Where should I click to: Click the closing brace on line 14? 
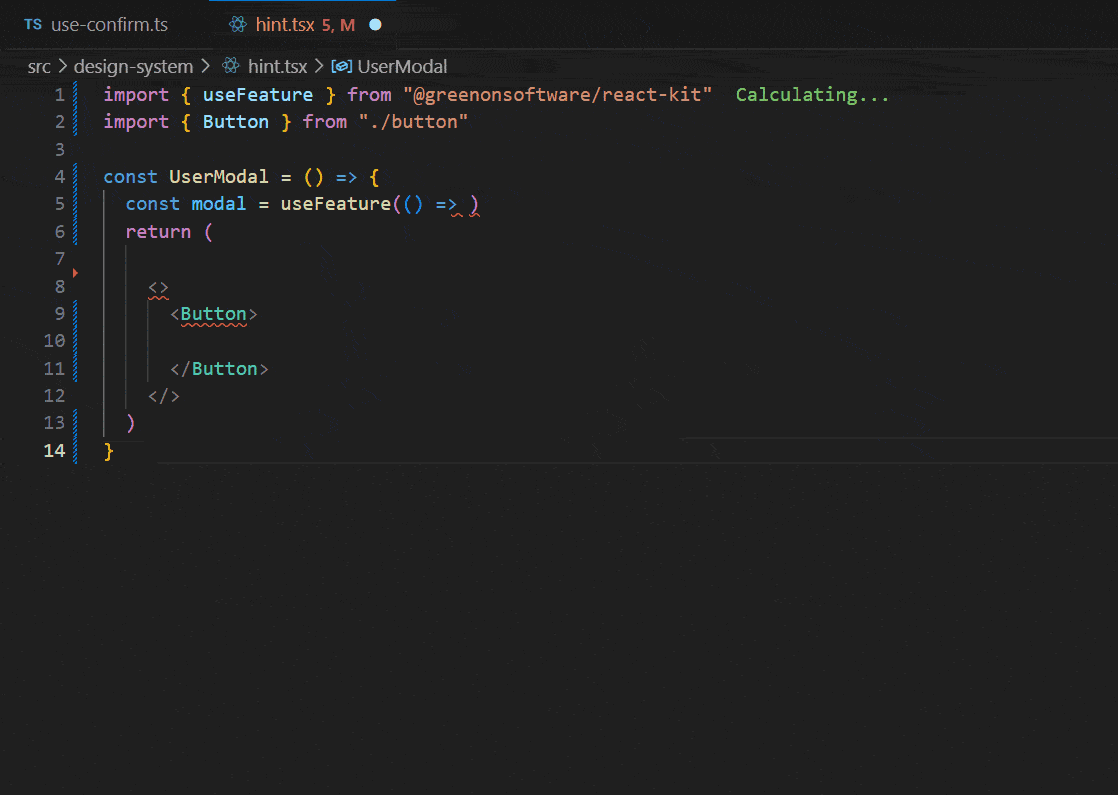click(108, 451)
